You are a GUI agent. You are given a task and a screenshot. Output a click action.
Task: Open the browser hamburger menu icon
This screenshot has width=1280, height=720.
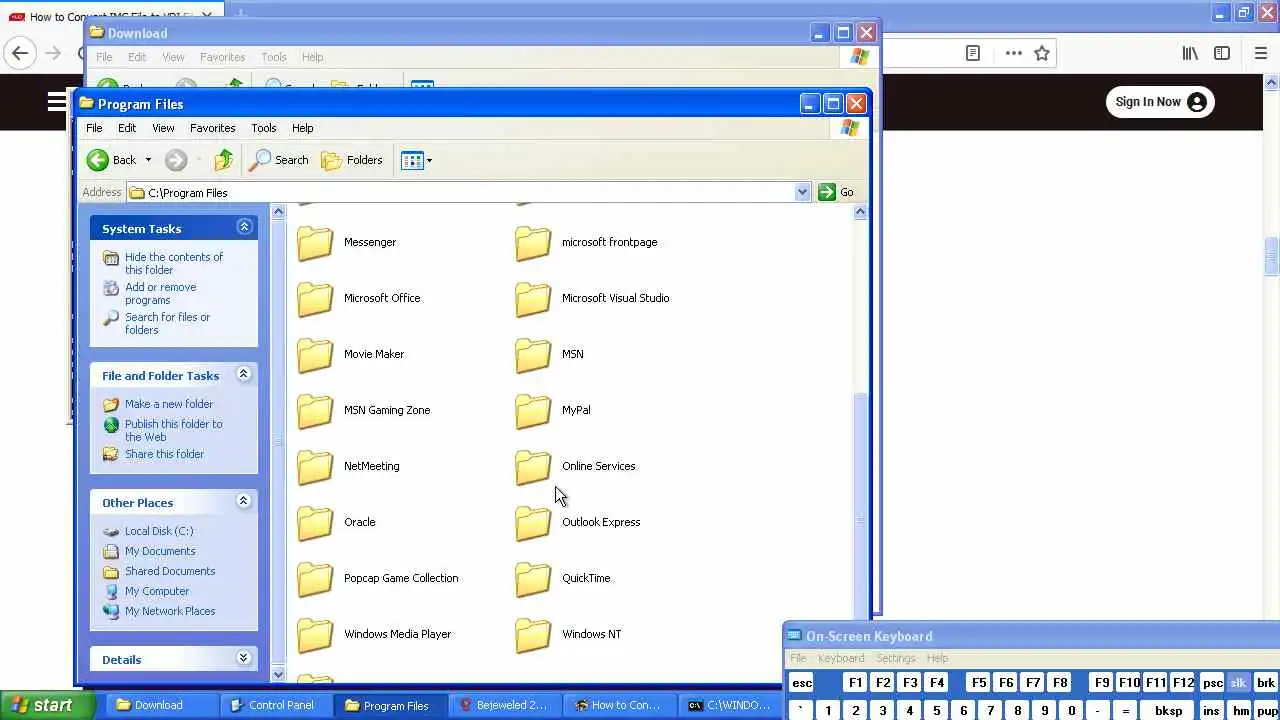click(x=1261, y=54)
